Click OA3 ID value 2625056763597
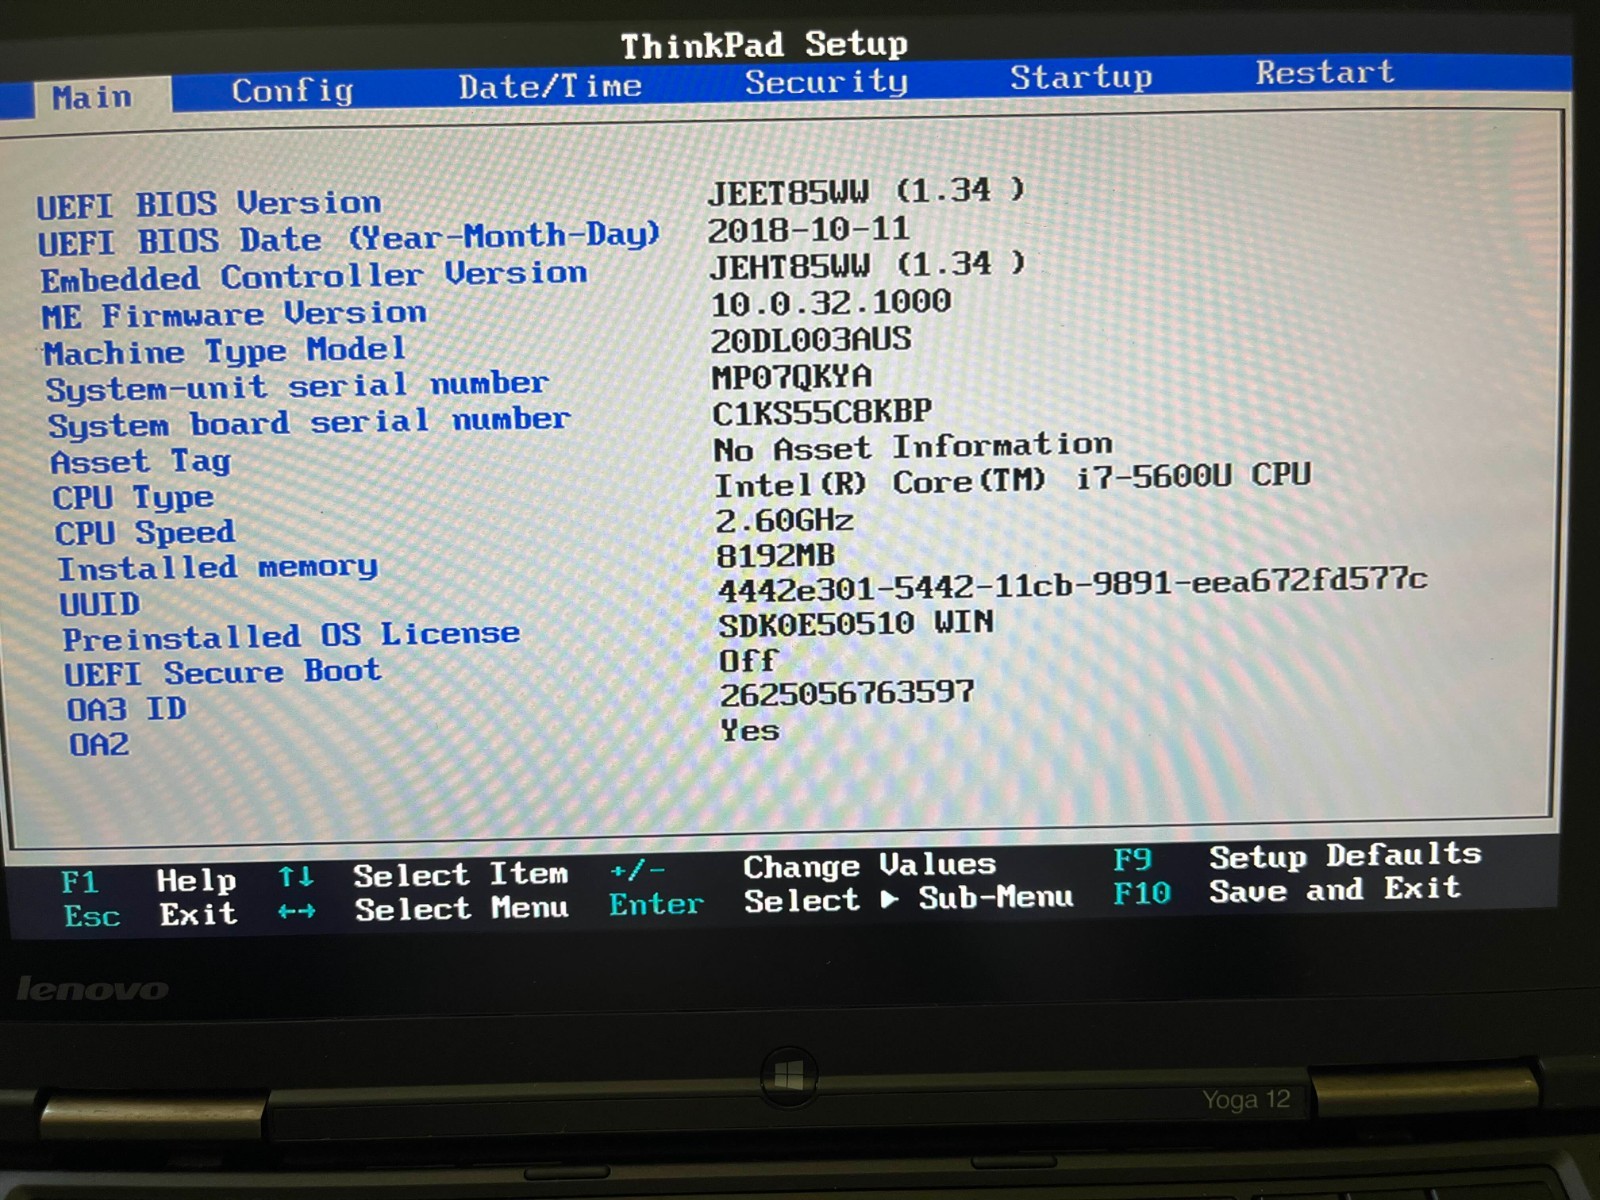The width and height of the screenshot is (1600, 1200). pos(847,693)
